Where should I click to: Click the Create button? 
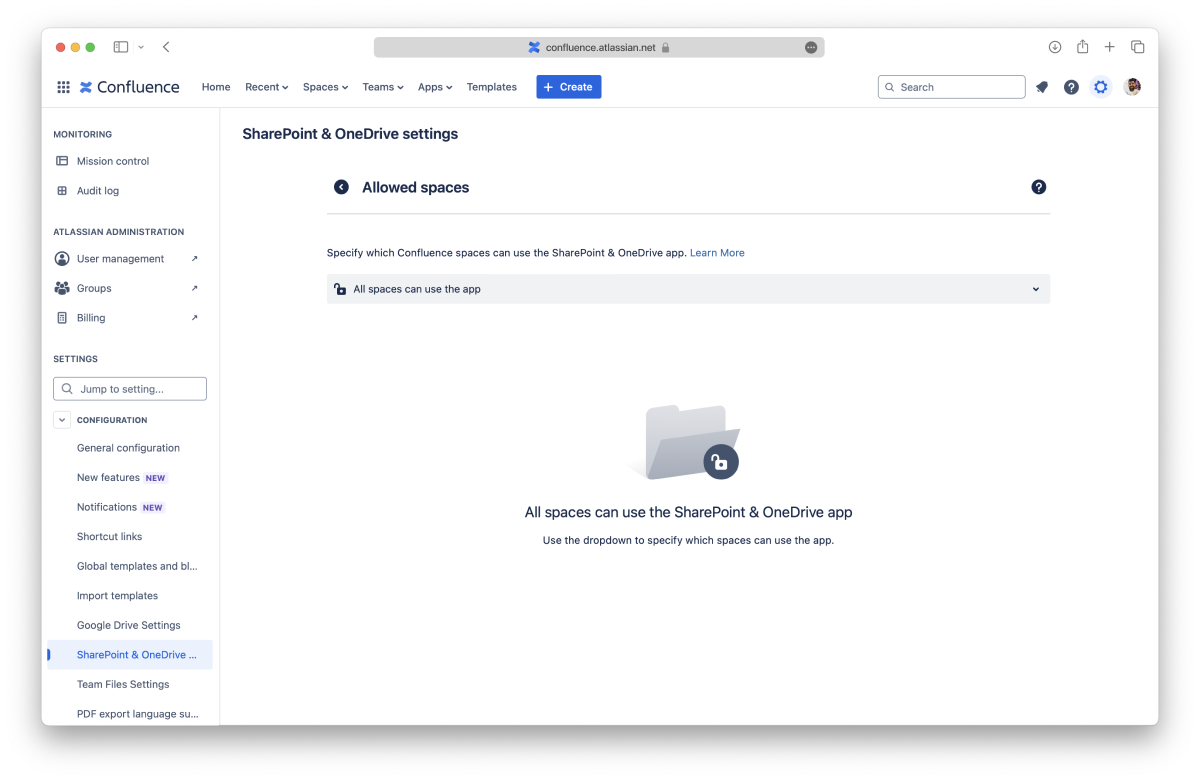(568, 87)
